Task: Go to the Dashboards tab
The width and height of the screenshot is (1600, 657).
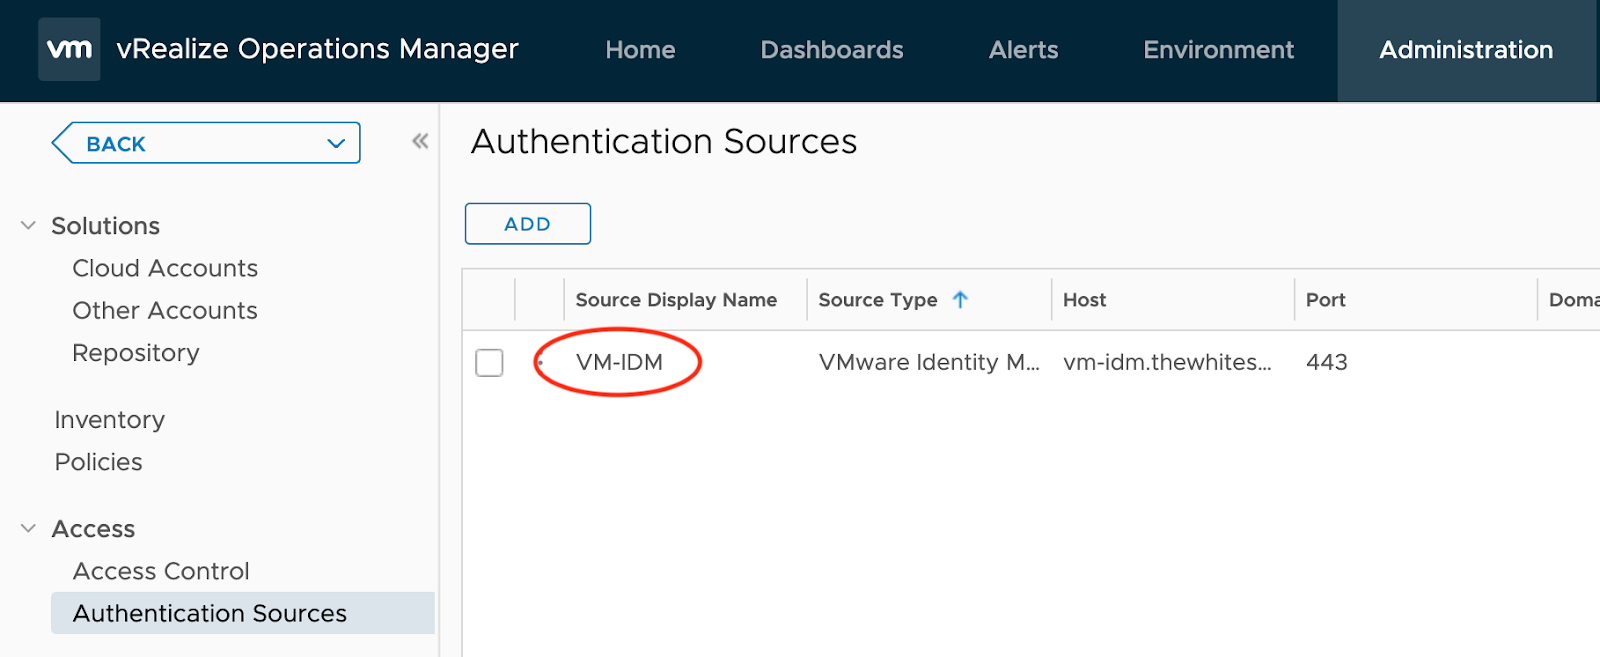Action: (832, 50)
